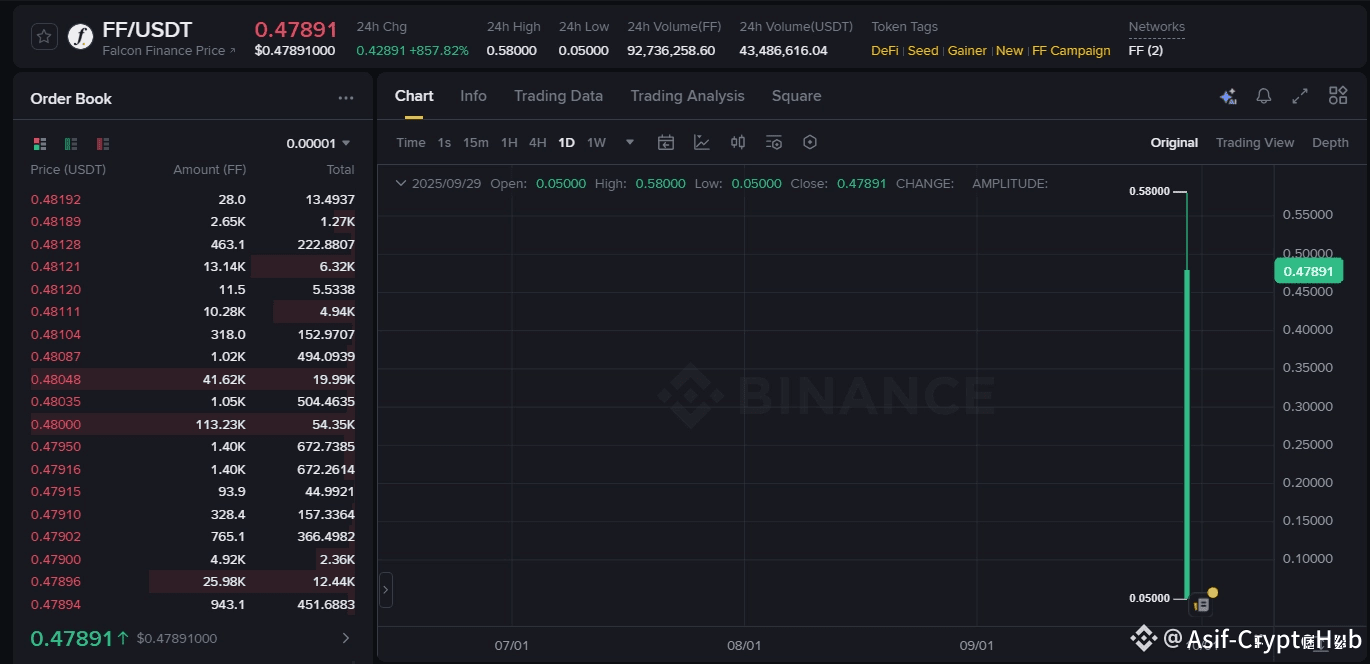Open chart settings hexagon icon
Image resolution: width=1370 pixels, height=664 pixels.
point(810,142)
